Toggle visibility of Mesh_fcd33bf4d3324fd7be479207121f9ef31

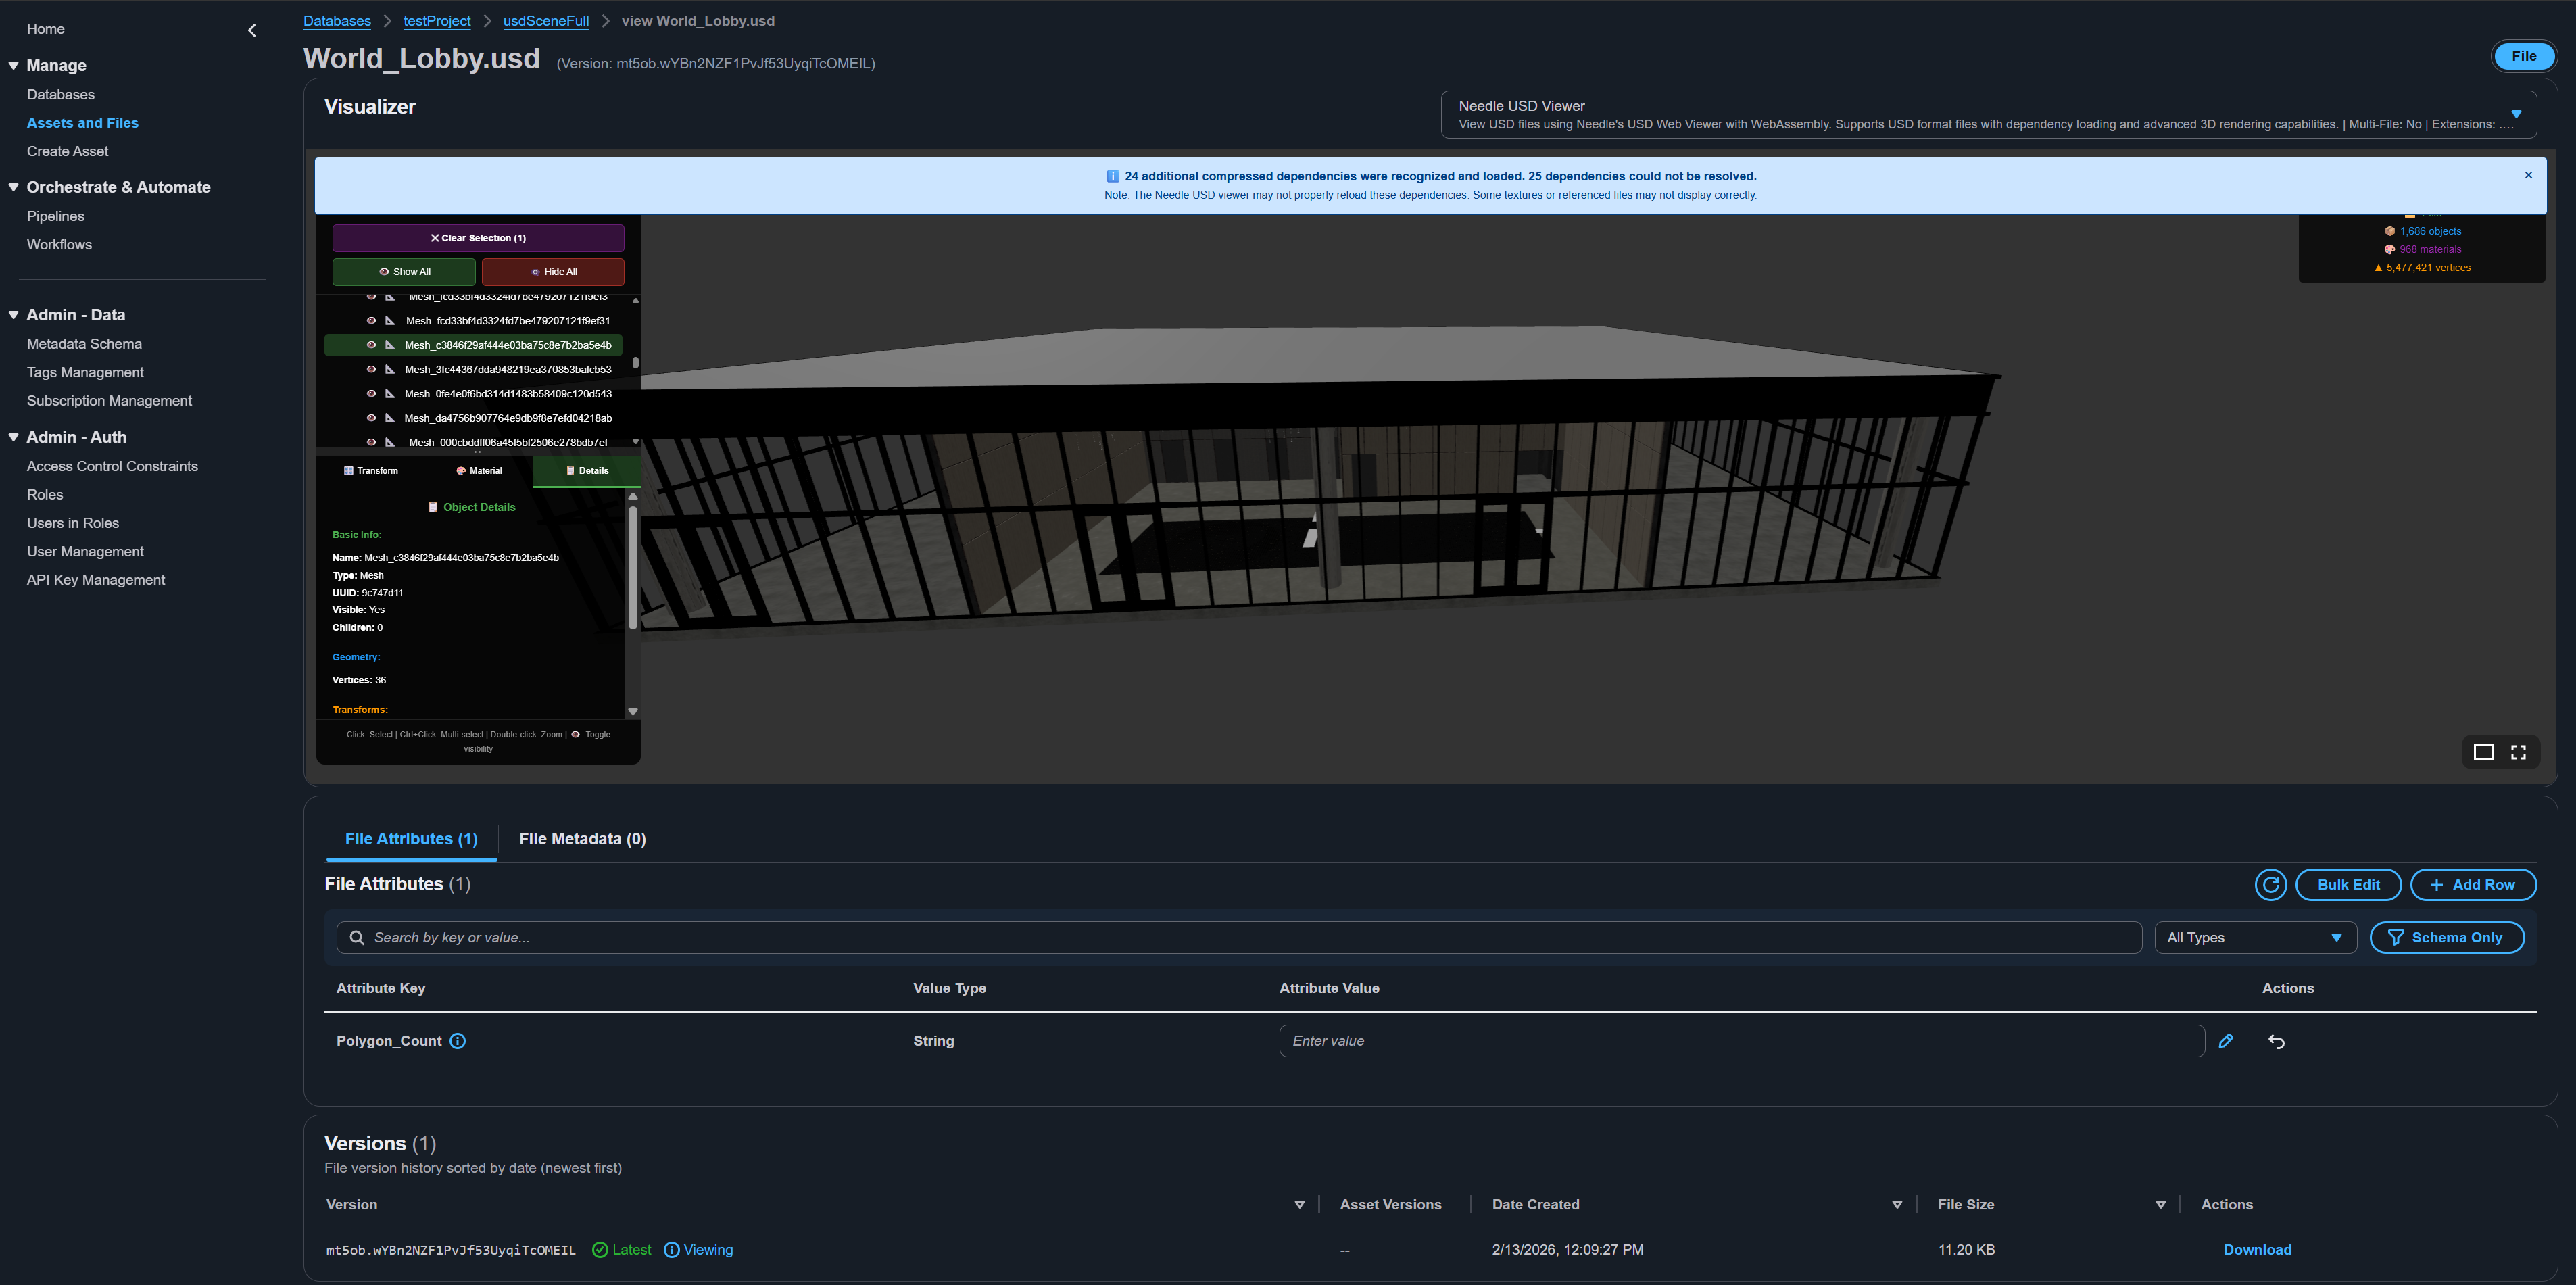[371, 321]
